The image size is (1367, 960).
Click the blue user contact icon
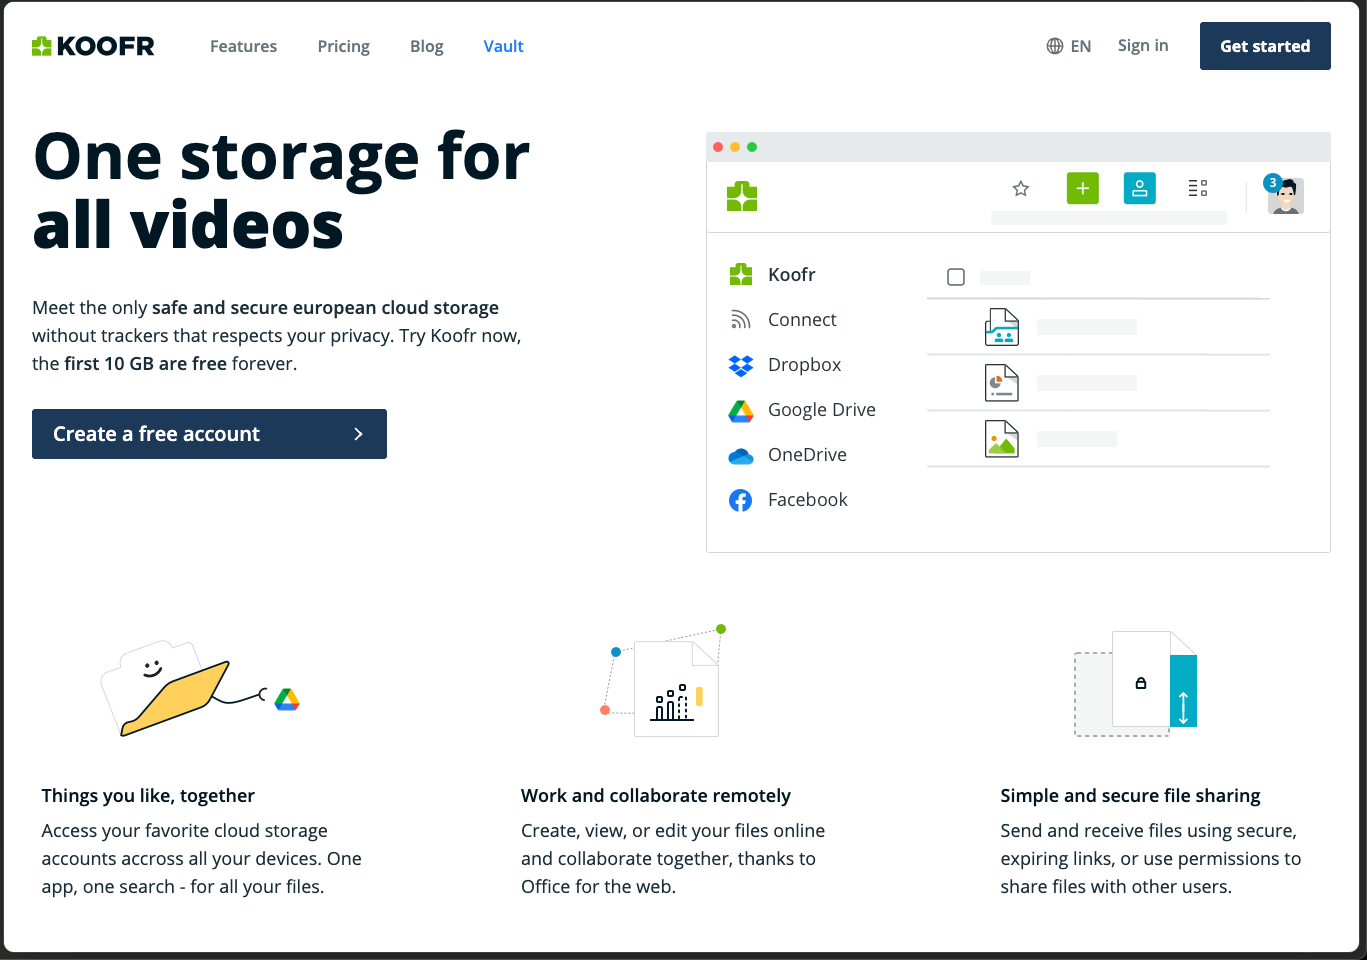(x=1140, y=188)
